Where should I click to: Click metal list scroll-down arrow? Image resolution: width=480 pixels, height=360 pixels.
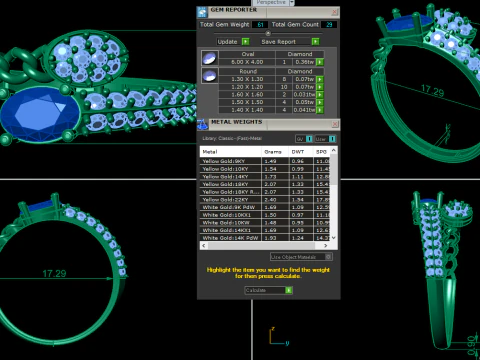coord(334,238)
